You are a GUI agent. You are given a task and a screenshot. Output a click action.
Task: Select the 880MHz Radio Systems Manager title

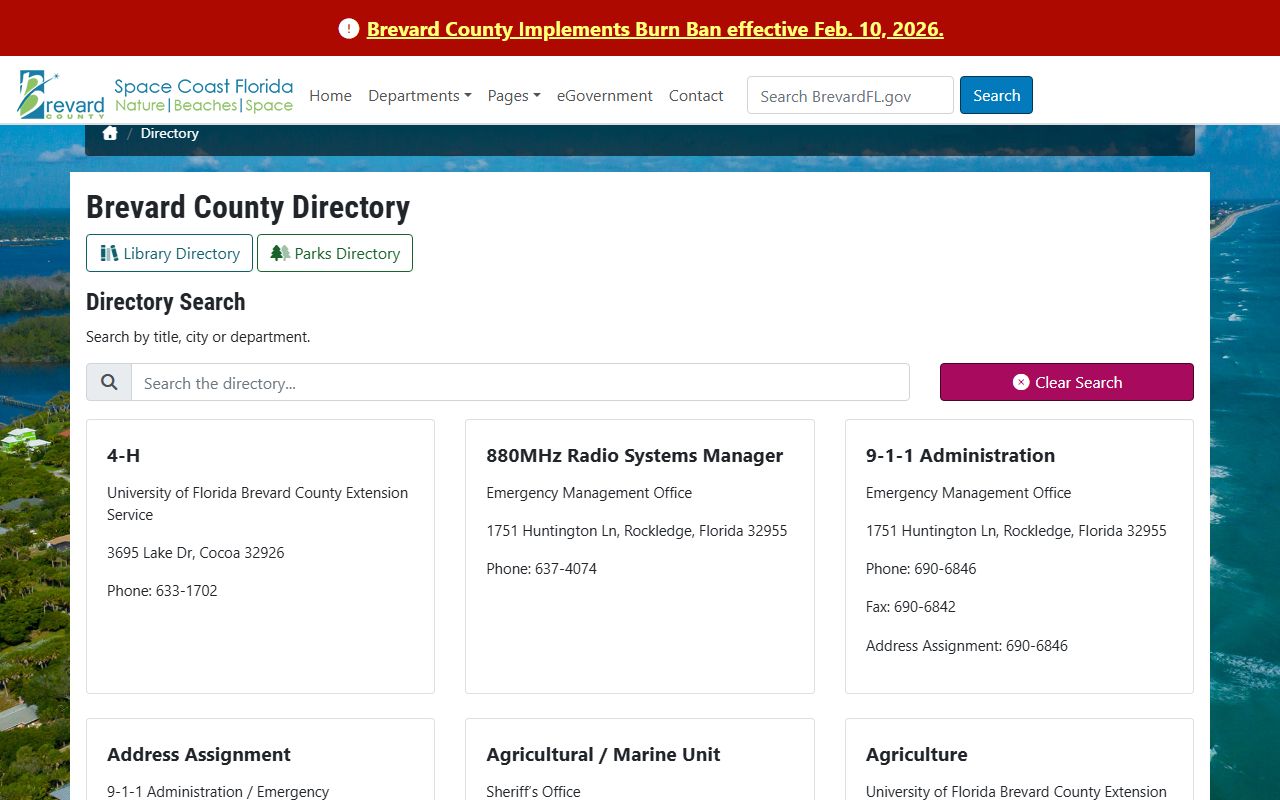tap(635, 455)
